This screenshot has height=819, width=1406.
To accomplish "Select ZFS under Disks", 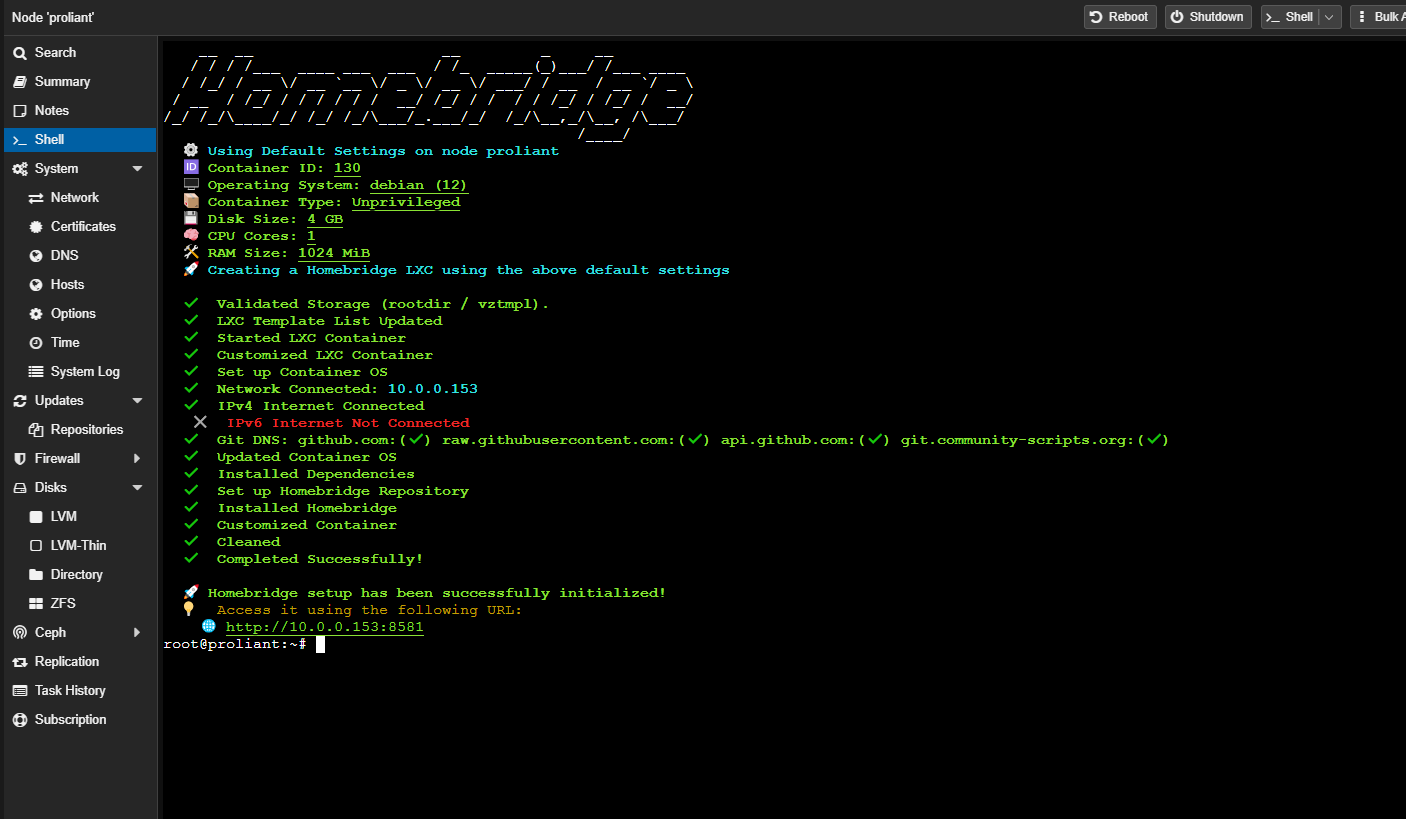I will coord(63,604).
